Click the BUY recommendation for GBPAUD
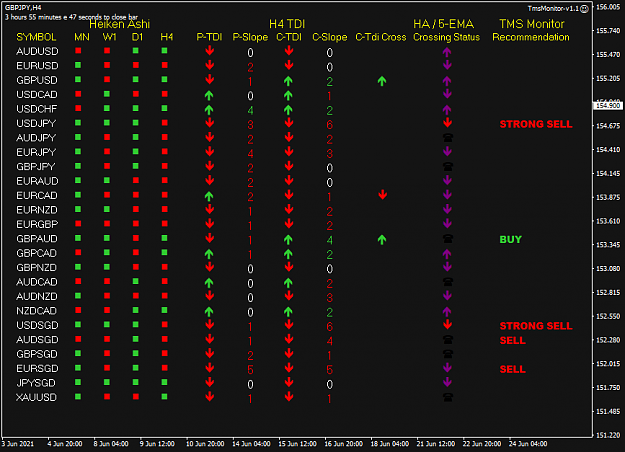This screenshot has width=625, height=452. tap(511, 239)
